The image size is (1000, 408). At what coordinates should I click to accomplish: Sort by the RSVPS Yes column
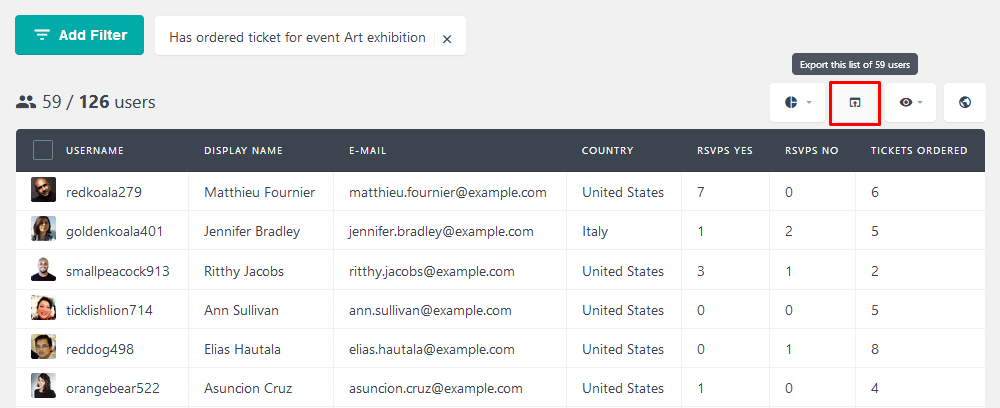click(x=724, y=151)
